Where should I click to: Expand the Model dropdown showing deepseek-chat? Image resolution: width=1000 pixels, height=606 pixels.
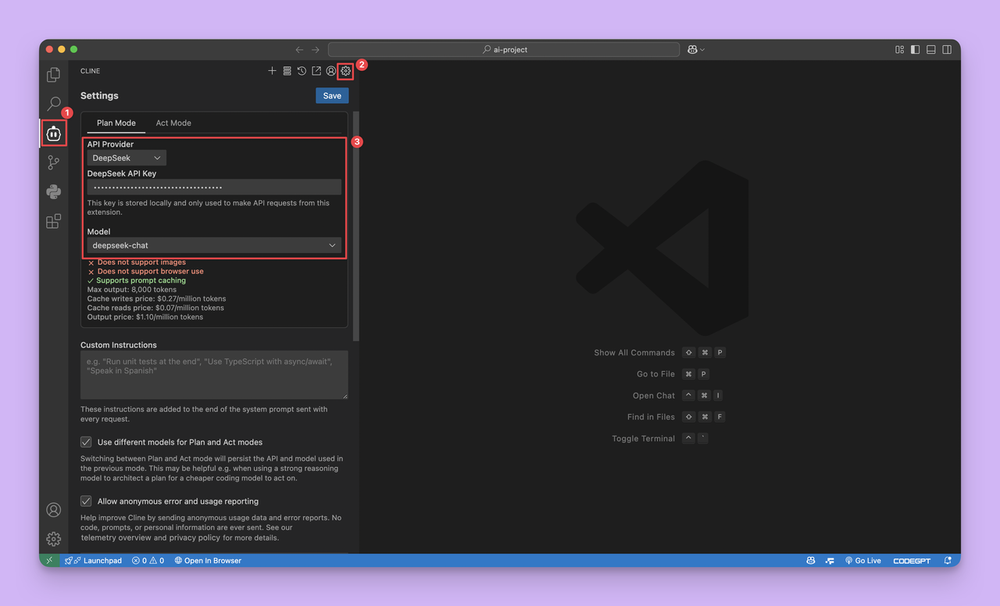tap(213, 245)
